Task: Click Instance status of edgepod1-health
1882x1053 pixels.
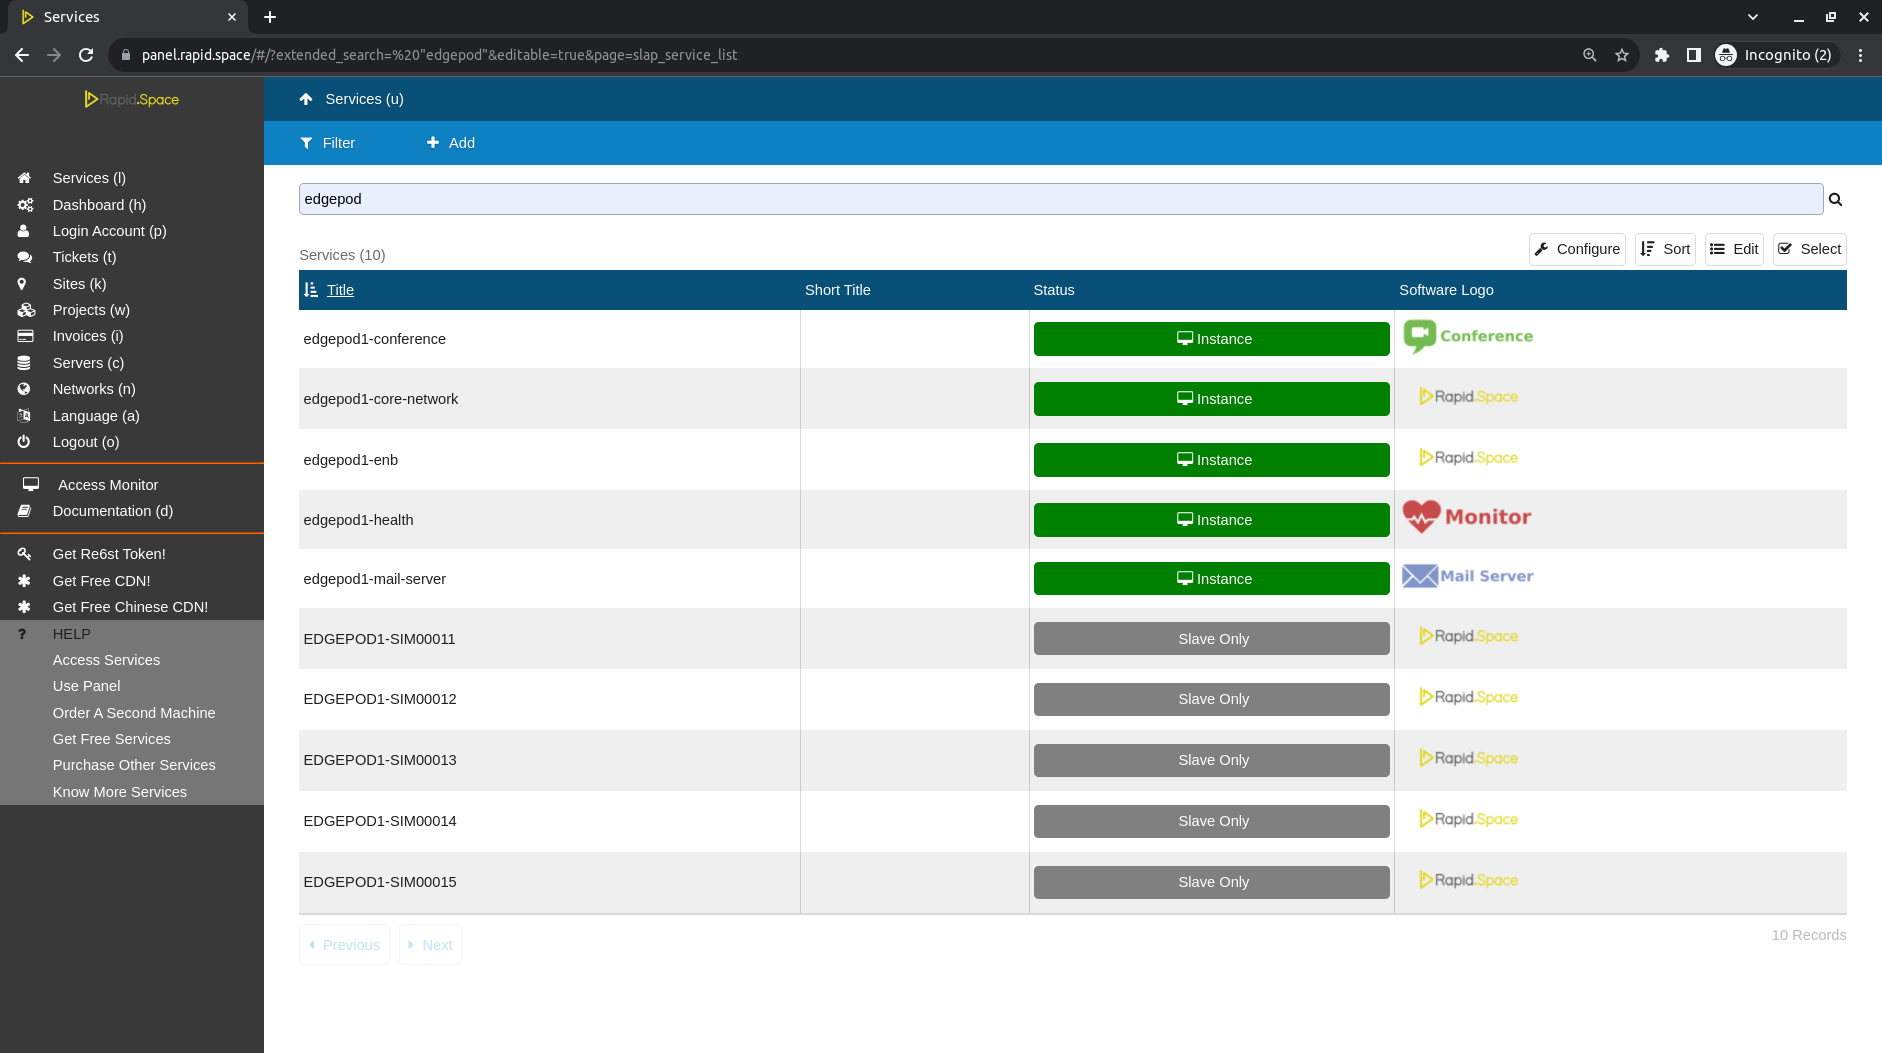Action: click(x=1212, y=520)
